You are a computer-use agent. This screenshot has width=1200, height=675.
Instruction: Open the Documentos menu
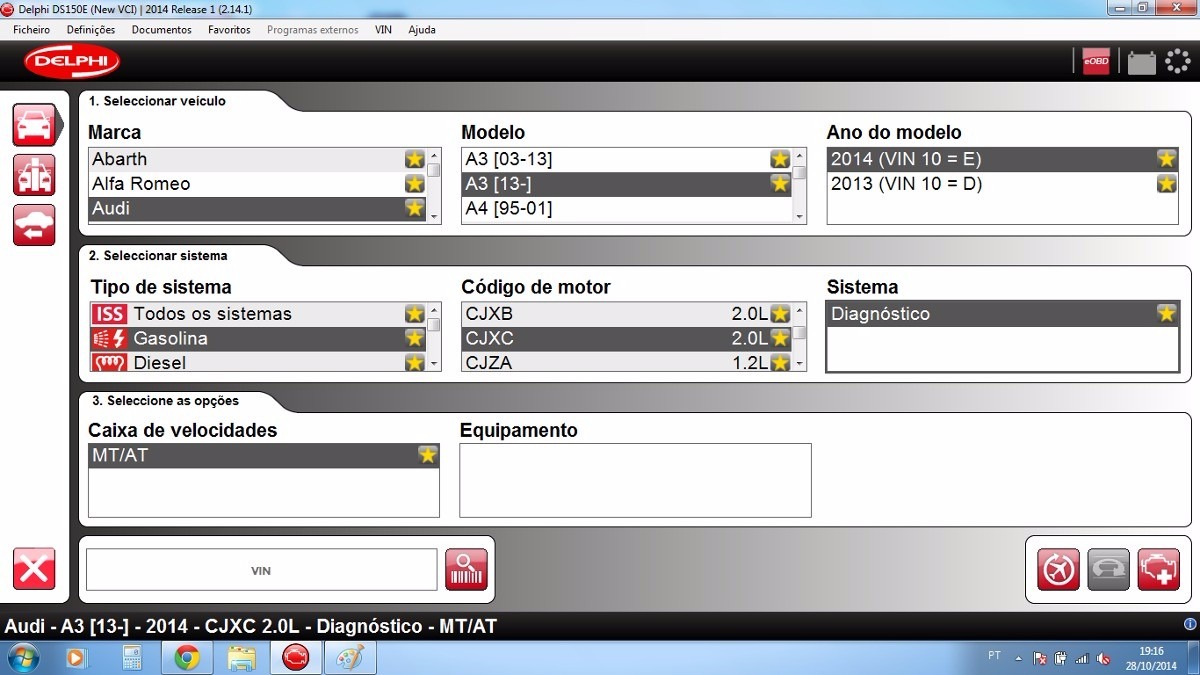[x=162, y=30]
